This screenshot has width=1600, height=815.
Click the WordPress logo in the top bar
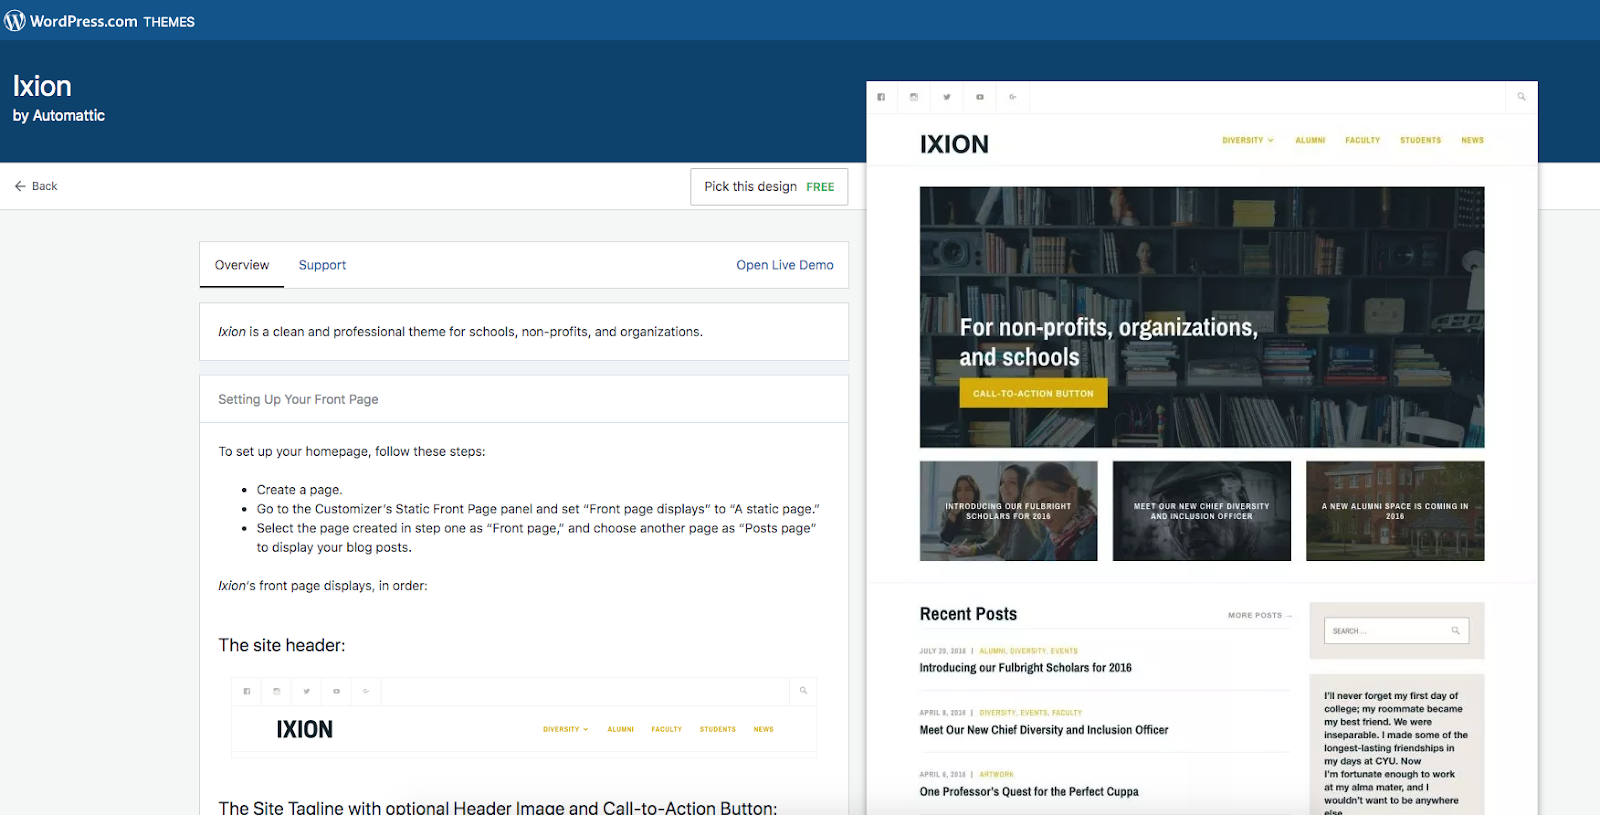point(15,21)
